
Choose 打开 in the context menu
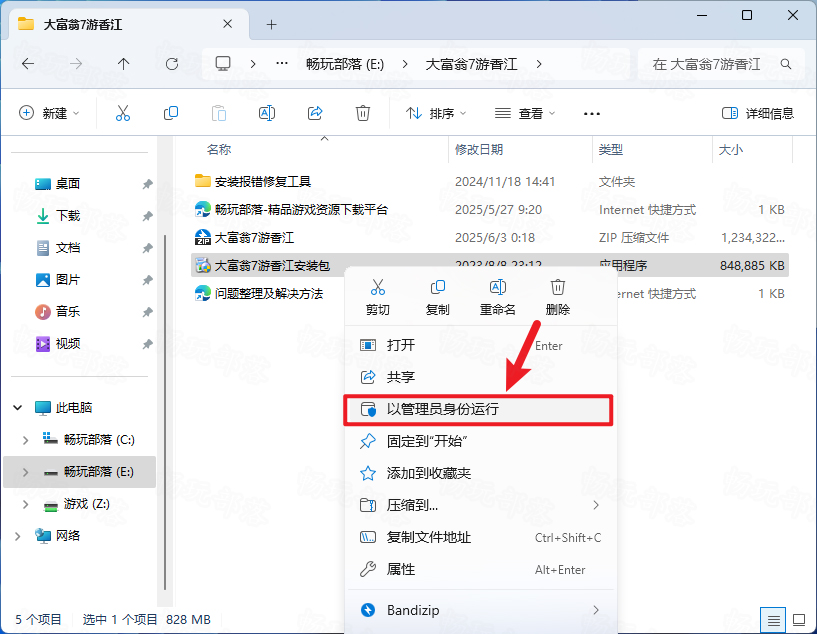coord(480,345)
